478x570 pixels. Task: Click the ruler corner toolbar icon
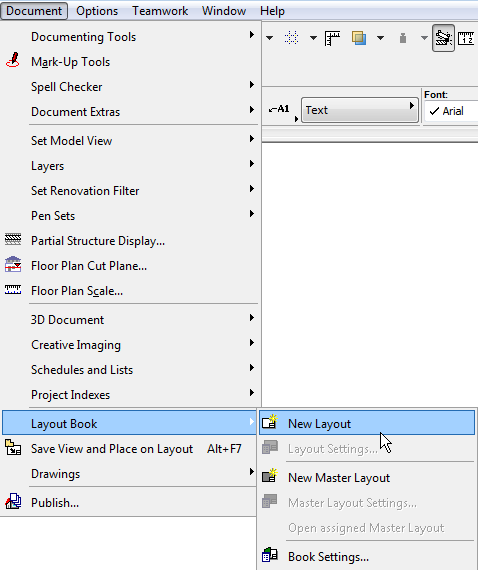pos(332,38)
